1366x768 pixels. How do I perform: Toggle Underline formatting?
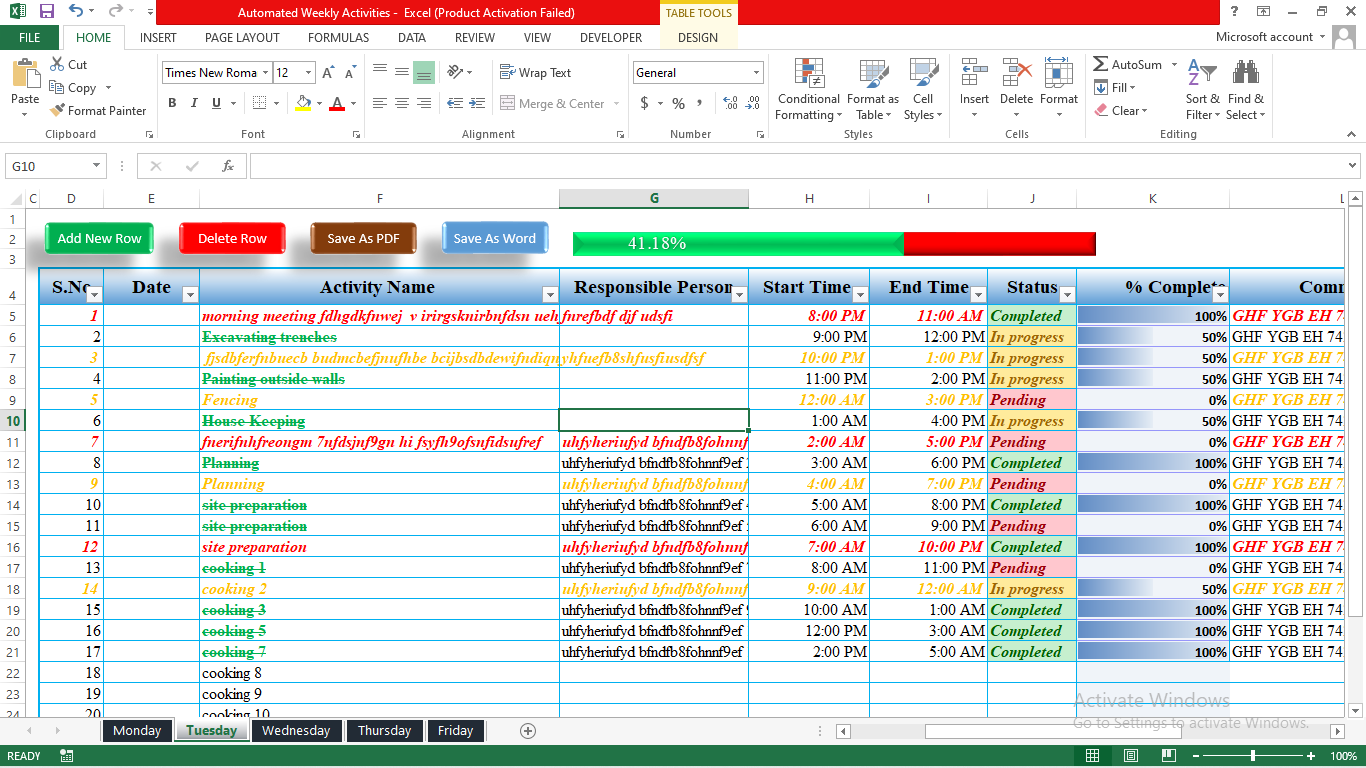216,103
